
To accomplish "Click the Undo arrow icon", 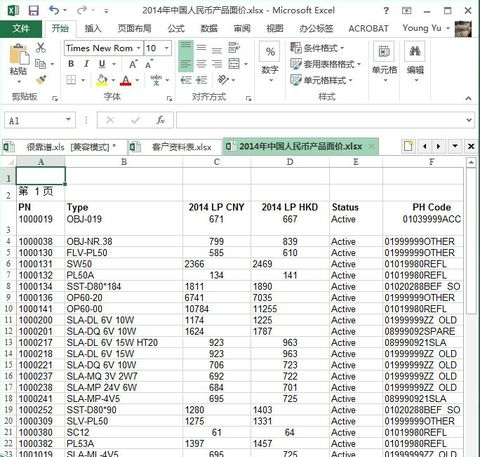I will [54, 11].
